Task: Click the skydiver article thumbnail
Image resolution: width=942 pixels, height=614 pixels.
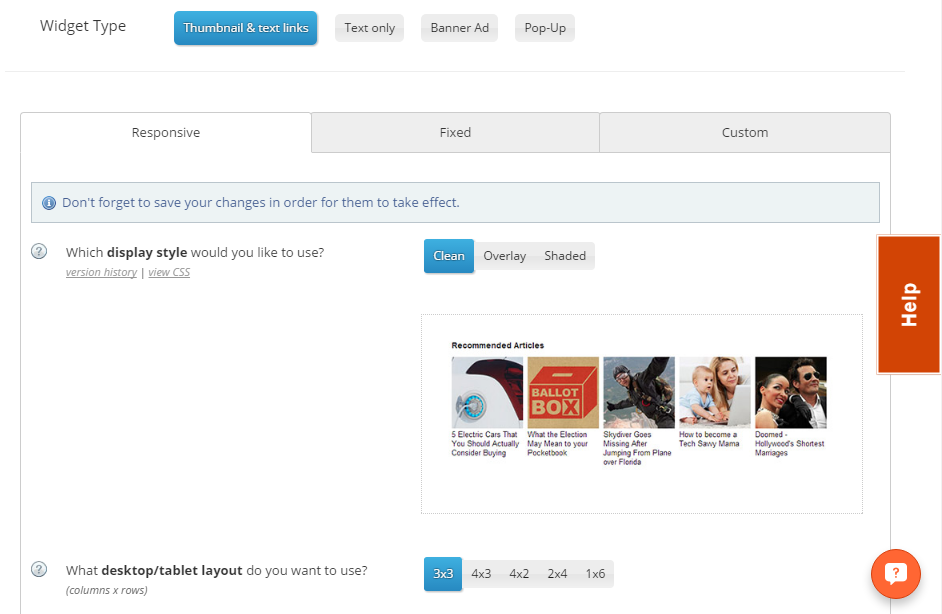Action: click(x=639, y=392)
